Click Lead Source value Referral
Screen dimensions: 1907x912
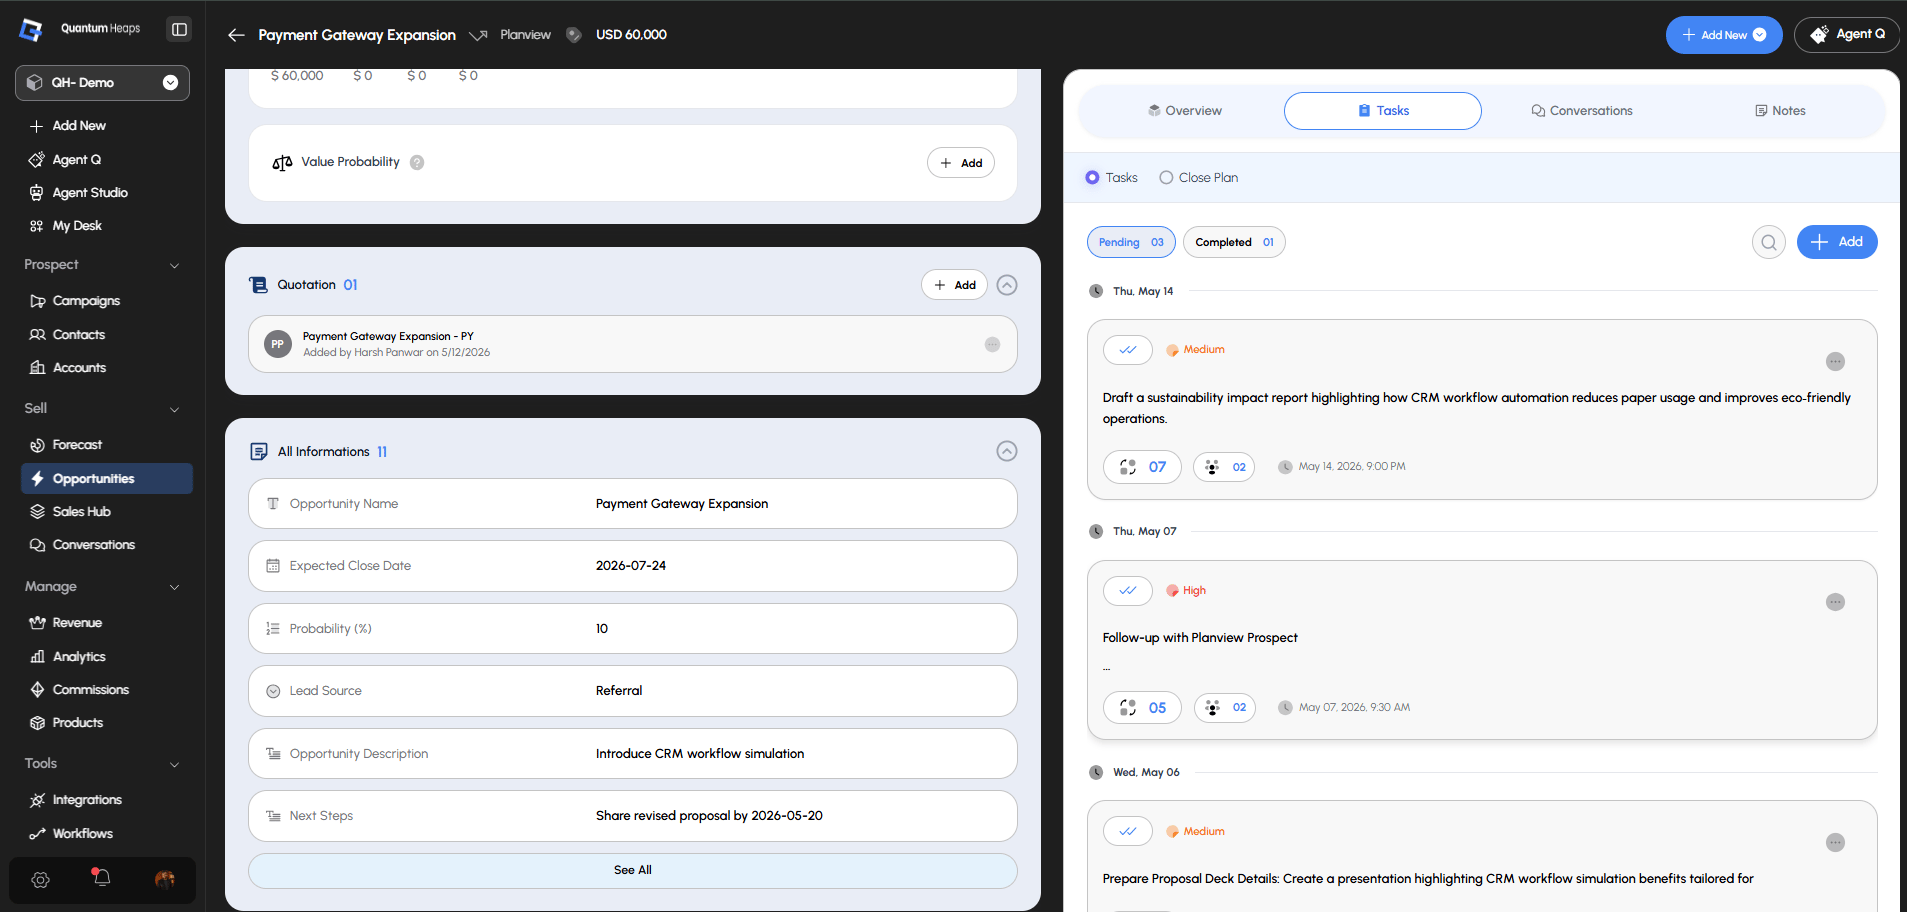[x=619, y=691]
